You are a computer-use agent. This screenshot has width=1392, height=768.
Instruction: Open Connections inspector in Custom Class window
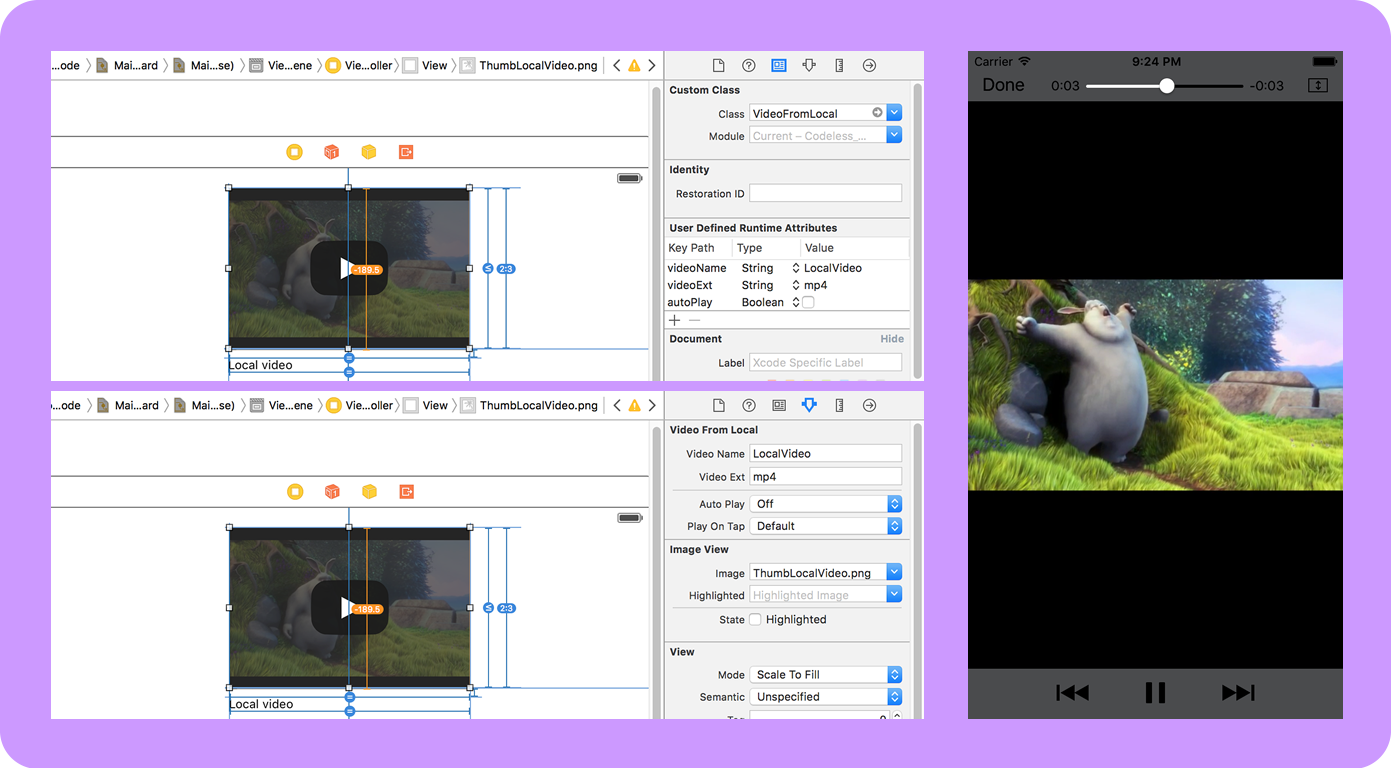coord(869,65)
